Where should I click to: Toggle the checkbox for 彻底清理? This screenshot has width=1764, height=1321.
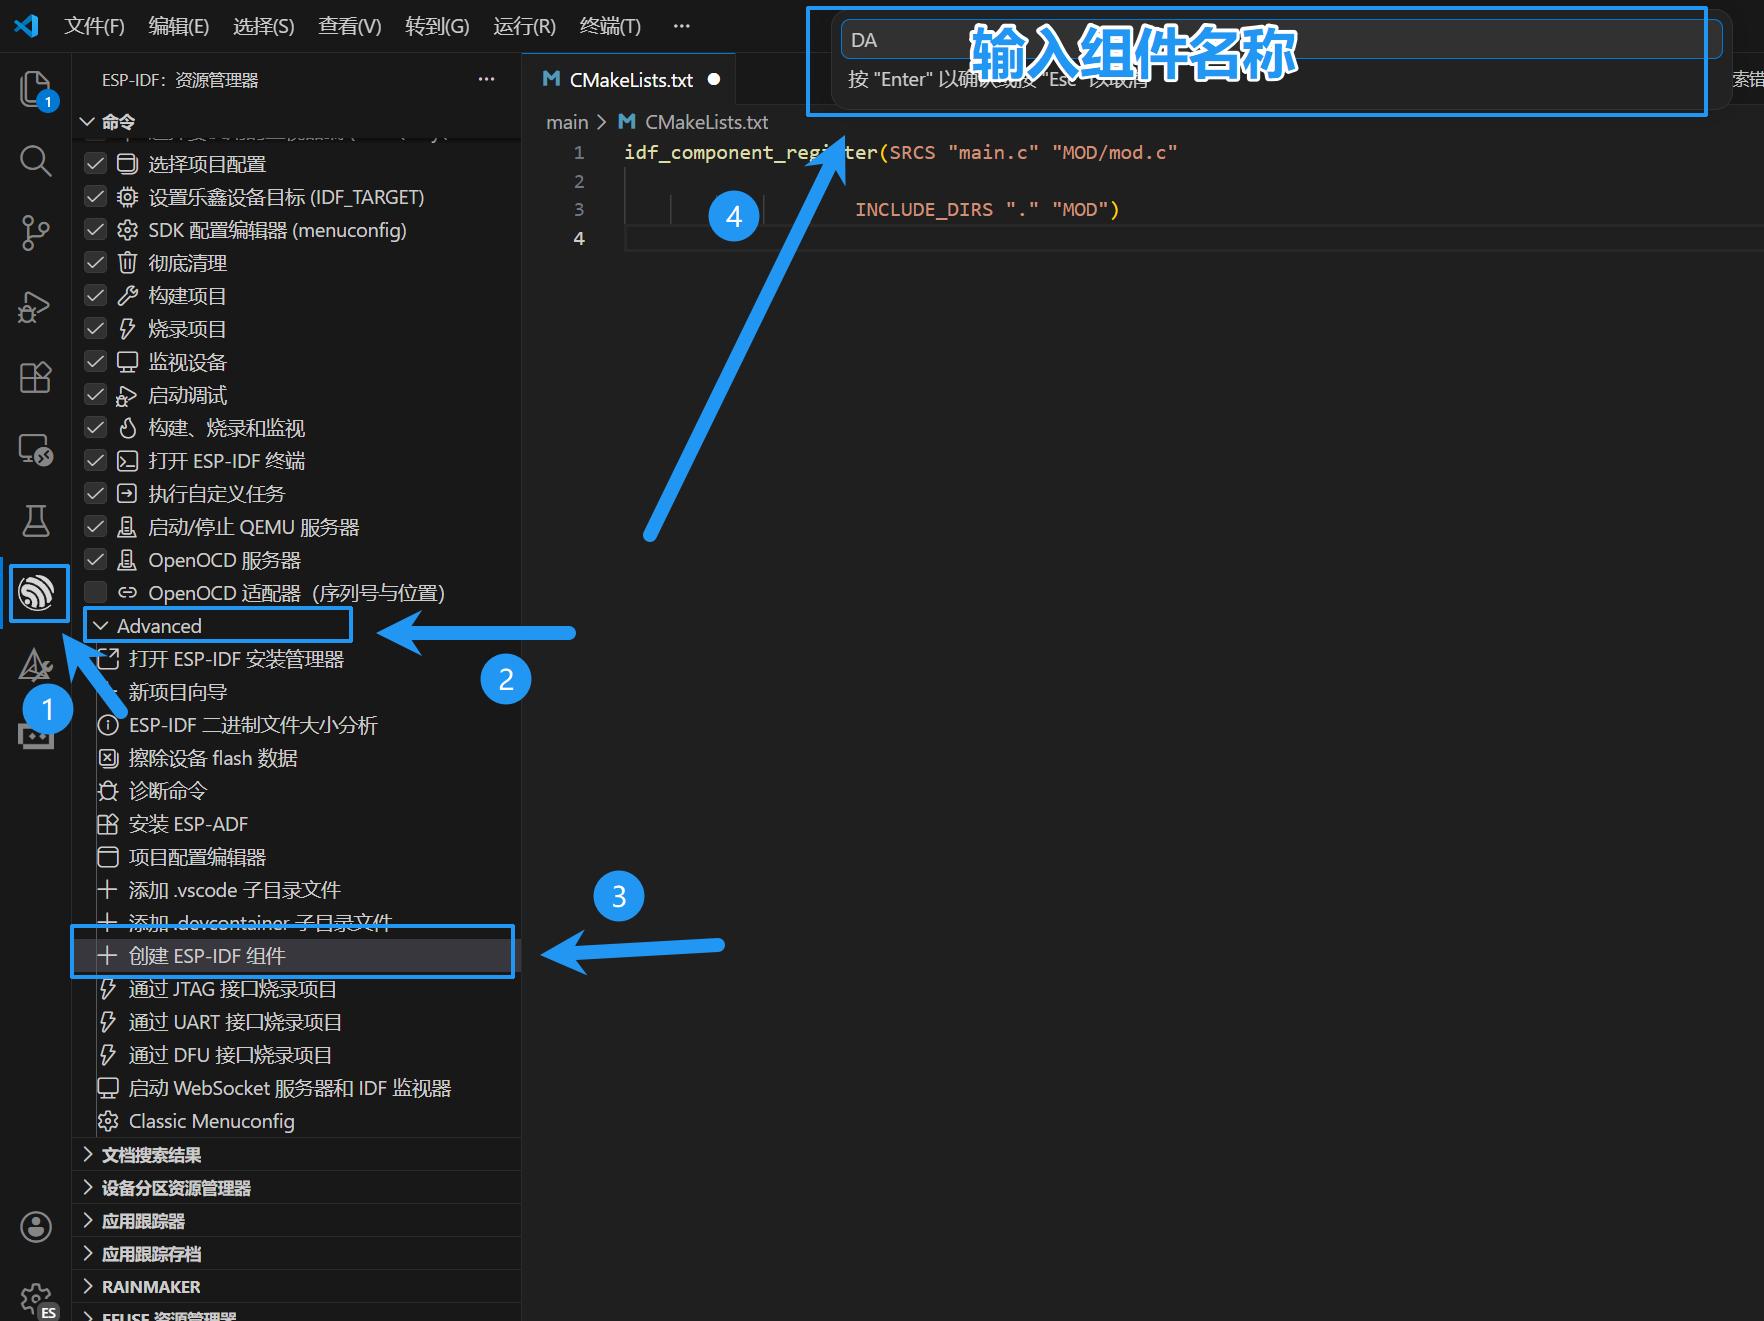pos(95,263)
